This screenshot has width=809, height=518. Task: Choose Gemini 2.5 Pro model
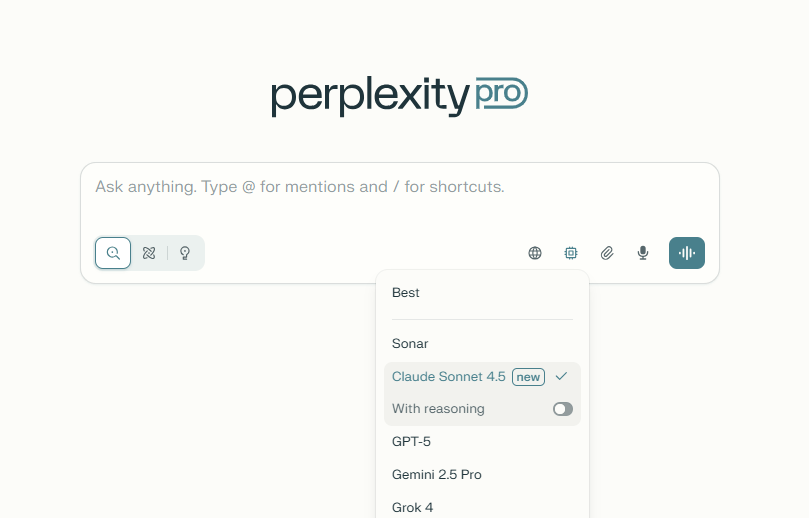(437, 475)
